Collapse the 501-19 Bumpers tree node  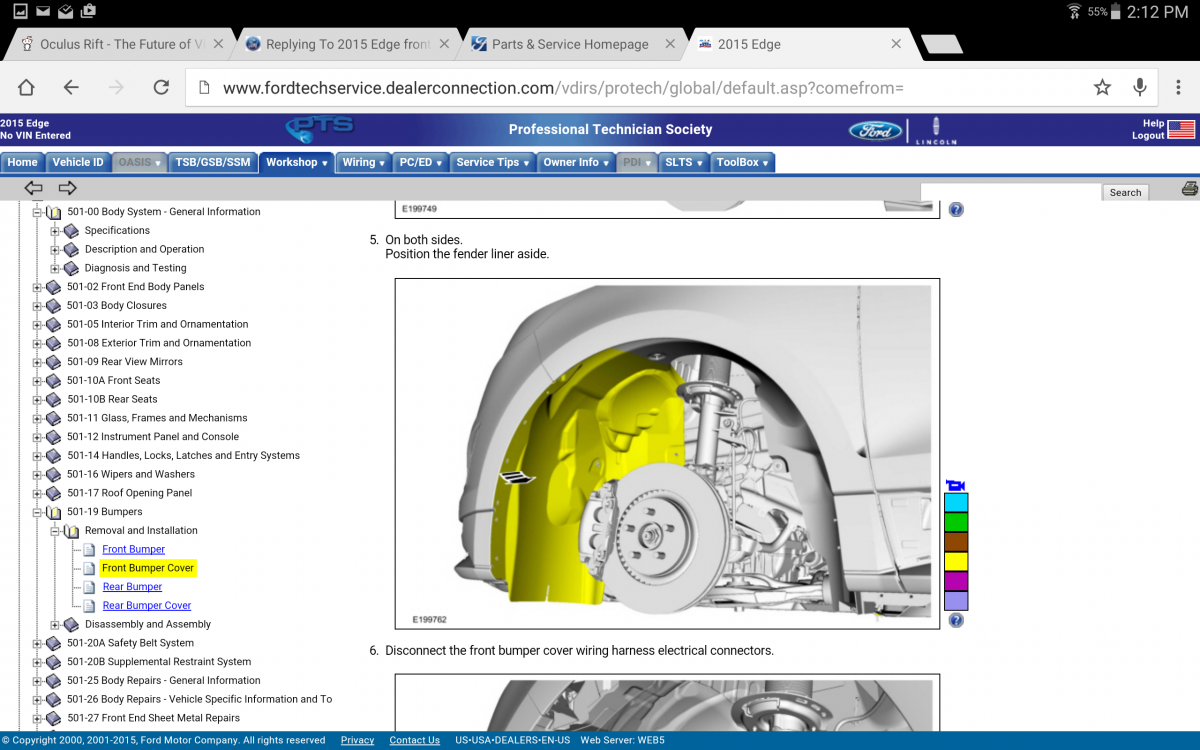click(x=38, y=512)
